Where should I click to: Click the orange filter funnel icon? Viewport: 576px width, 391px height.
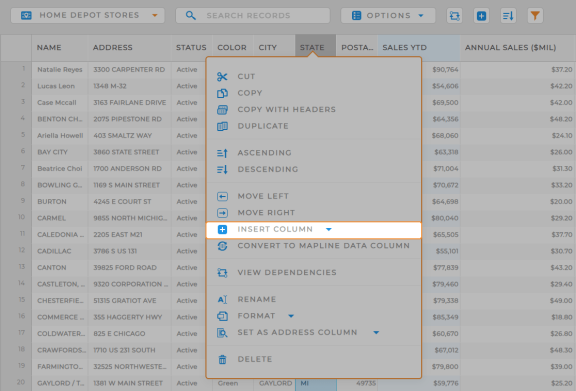535,16
